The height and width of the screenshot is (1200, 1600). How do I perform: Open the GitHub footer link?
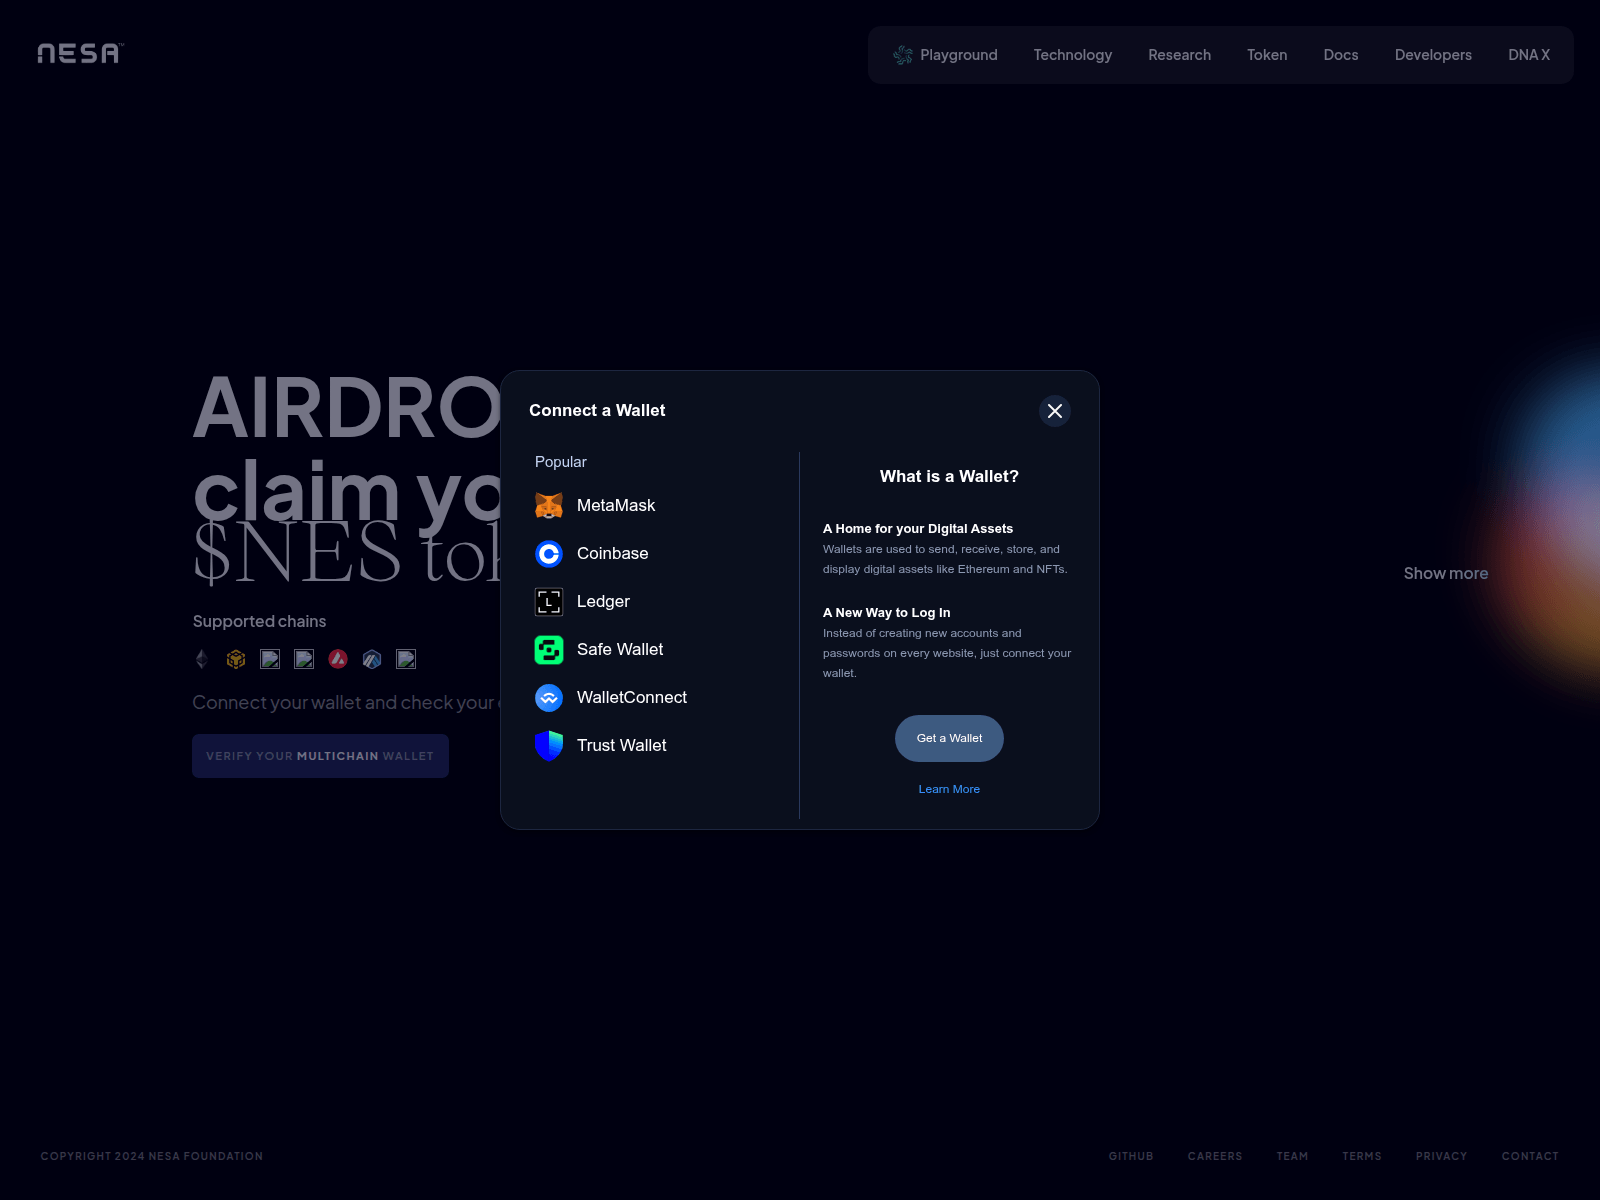(x=1130, y=1156)
